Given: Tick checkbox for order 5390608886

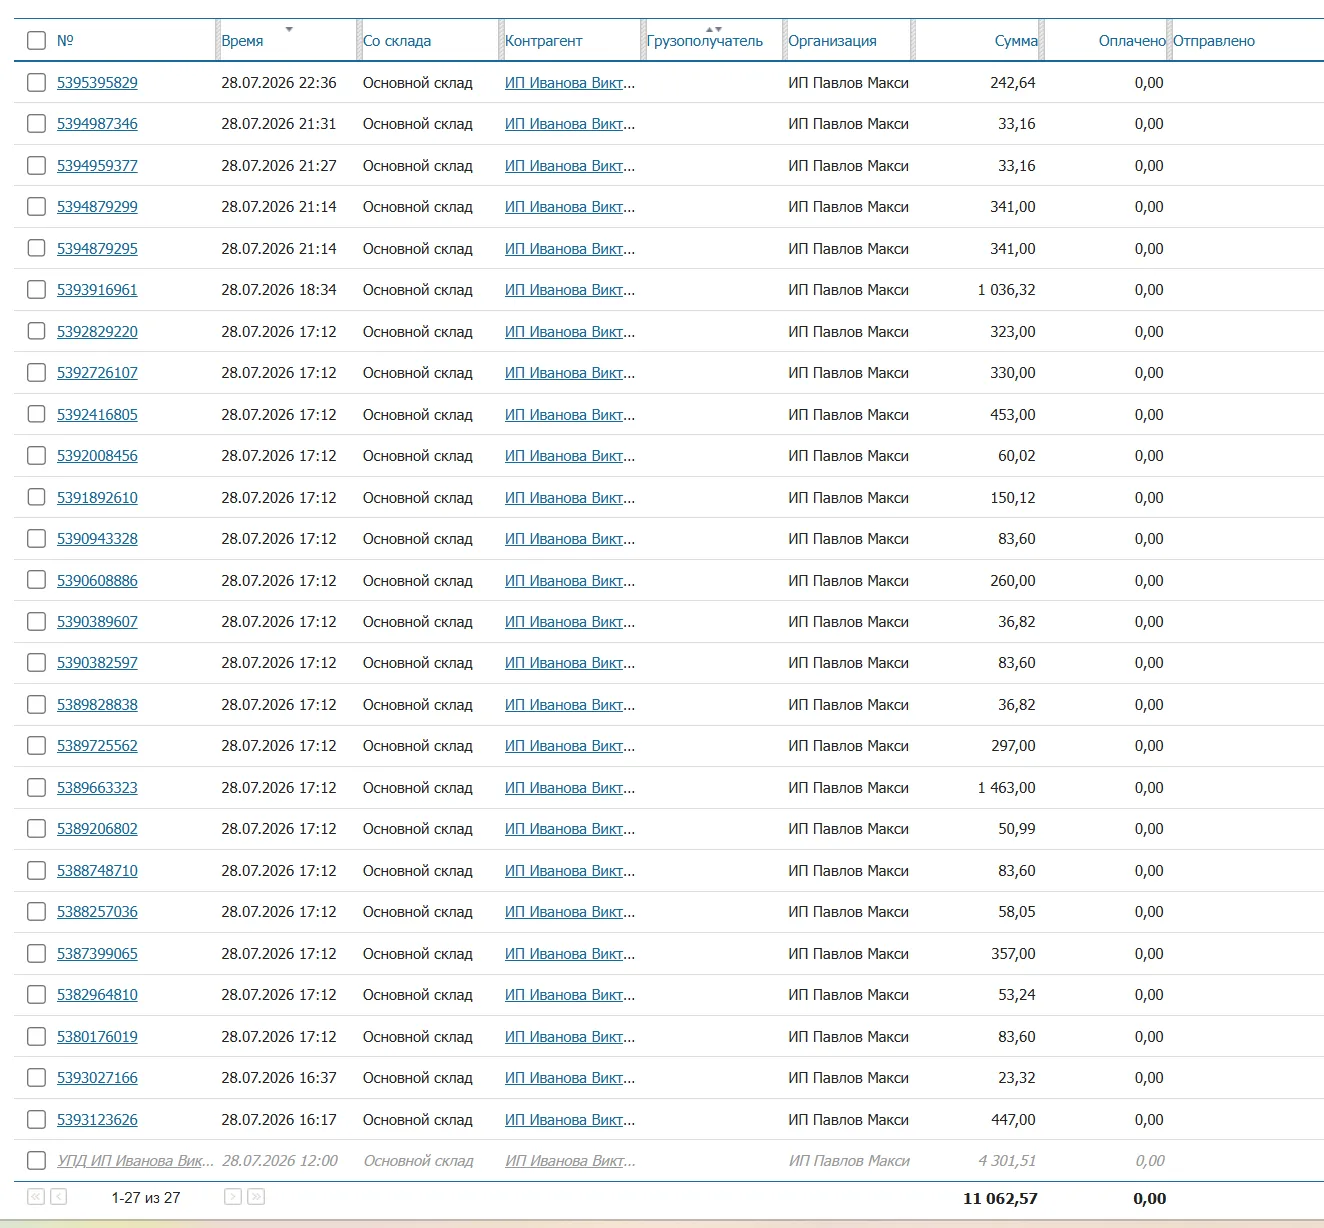Looking at the screenshot, I should tap(36, 581).
